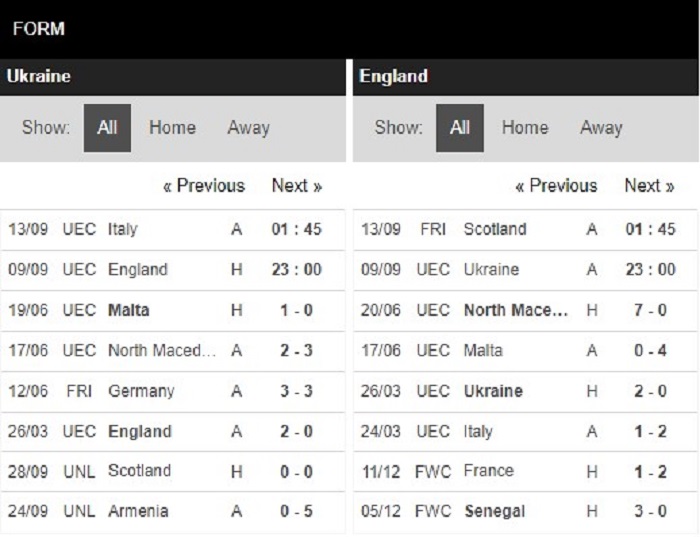
Task: Open England's Scotland friendly on 13/09
Action: coord(525,229)
